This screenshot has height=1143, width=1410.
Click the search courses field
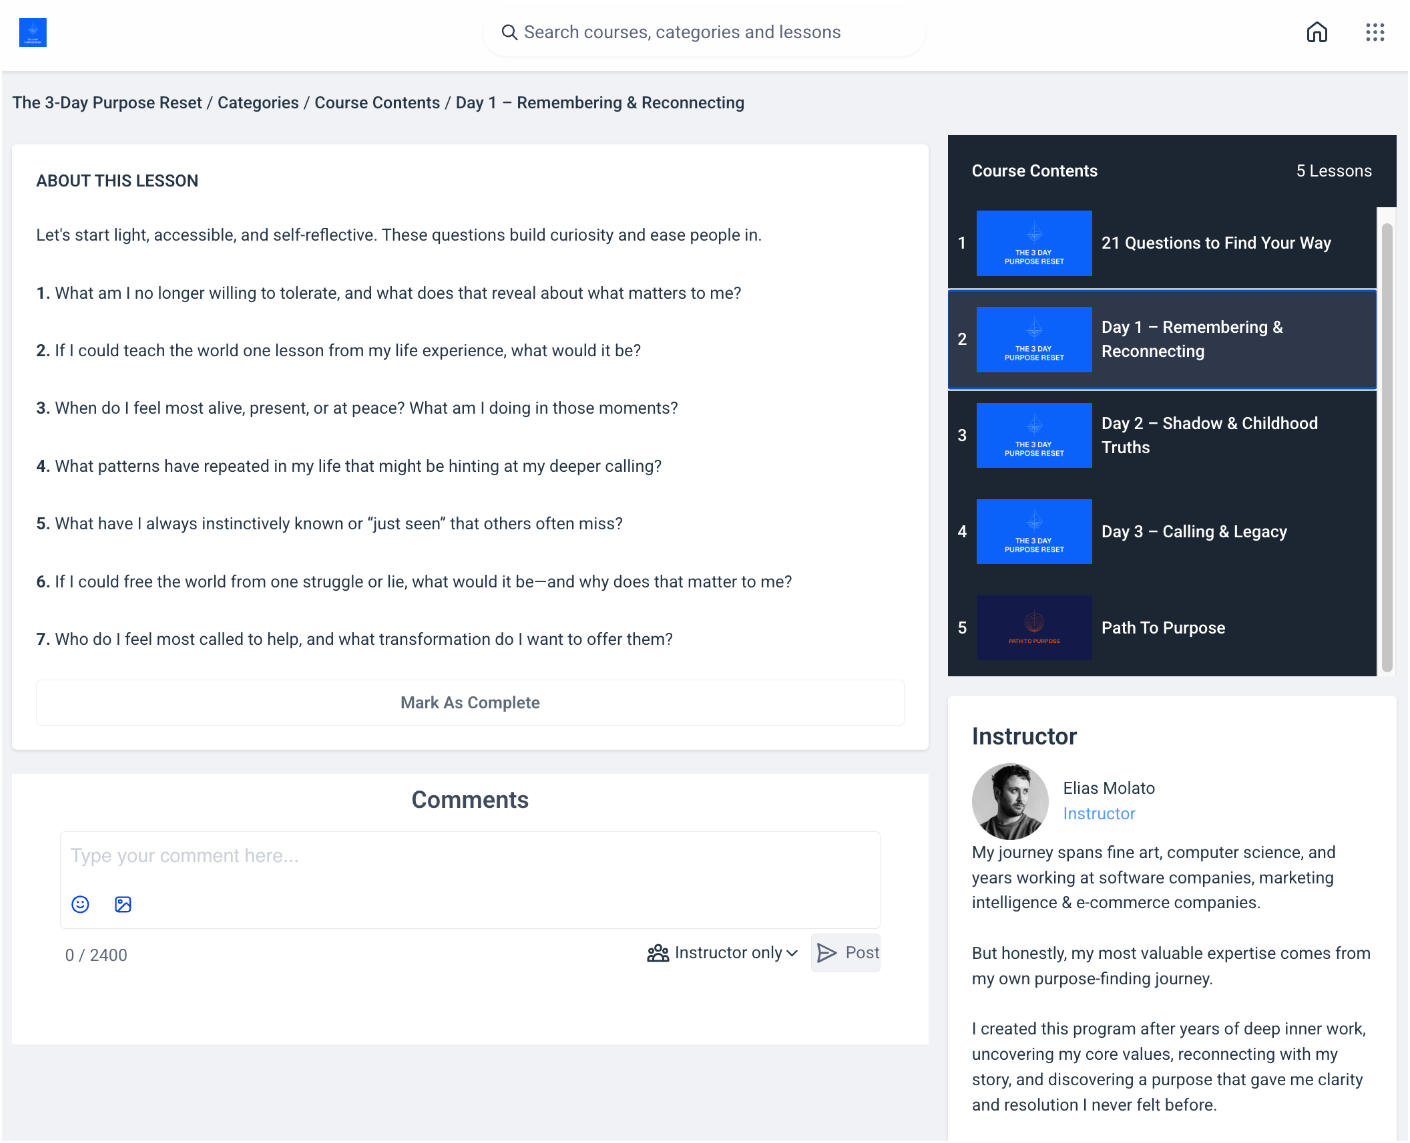point(705,32)
